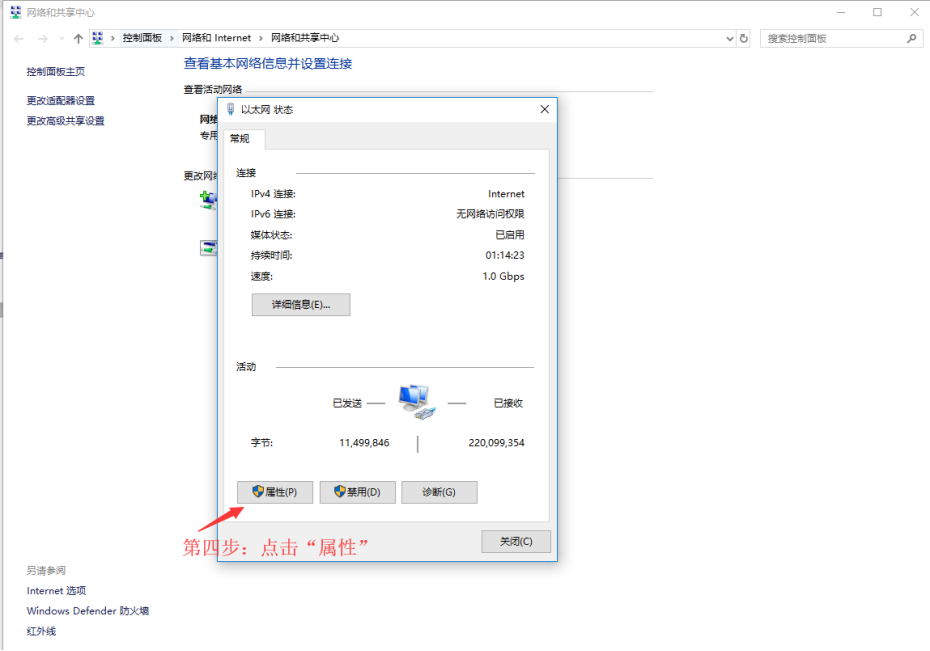Click the up-arrow navigation icon
The width and height of the screenshot is (930, 651).
point(78,38)
